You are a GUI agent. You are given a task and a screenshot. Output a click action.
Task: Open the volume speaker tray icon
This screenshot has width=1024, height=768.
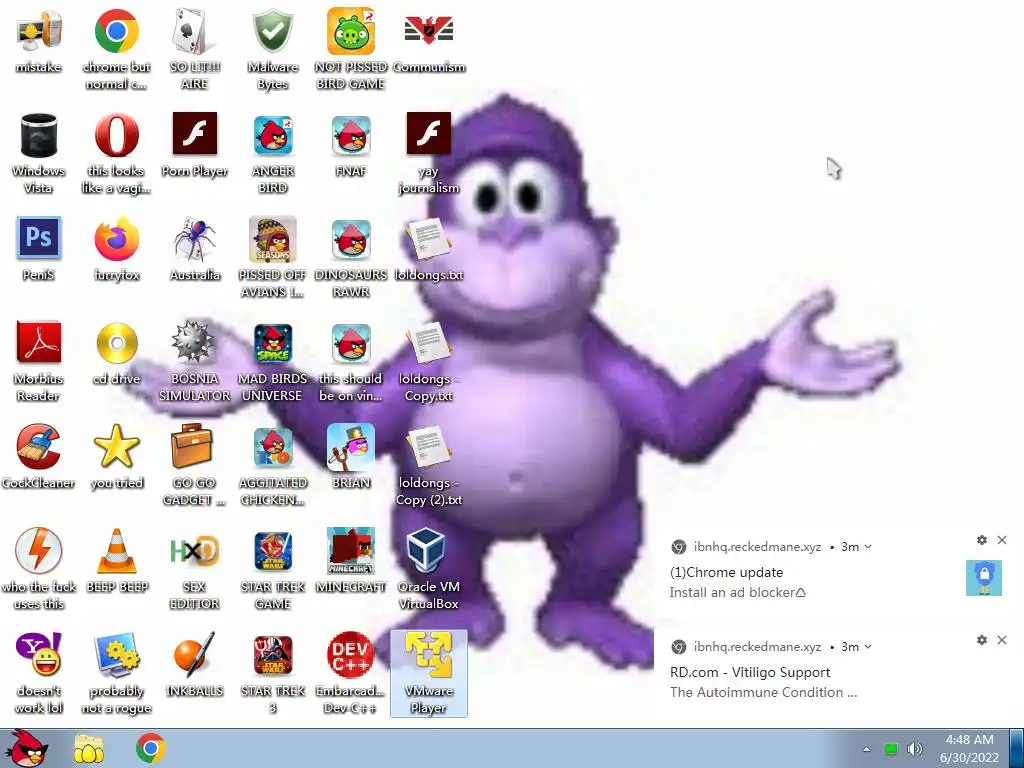coord(915,749)
